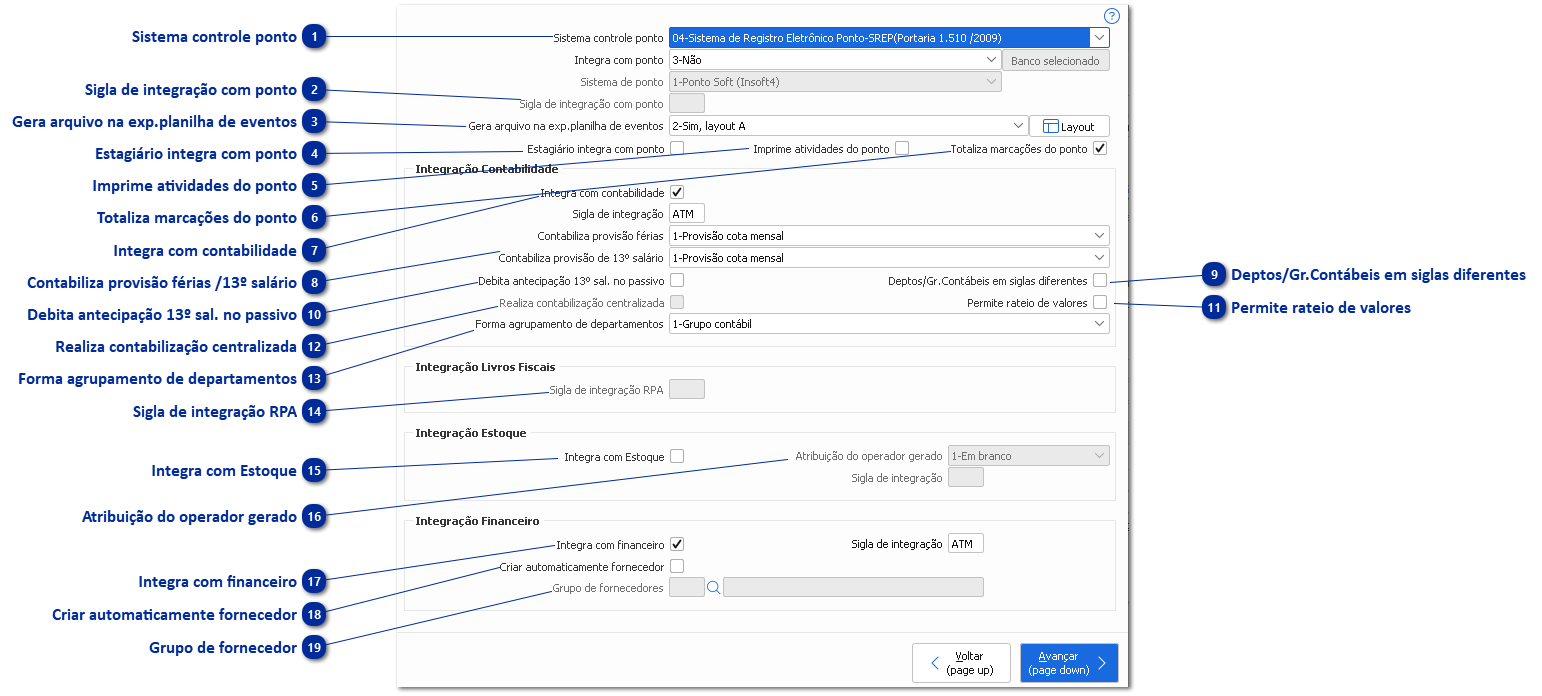This screenshot has width=1542, height=696.
Task: Check Criar automaticamente fornecedor box
Action: pyautogui.click(x=677, y=566)
